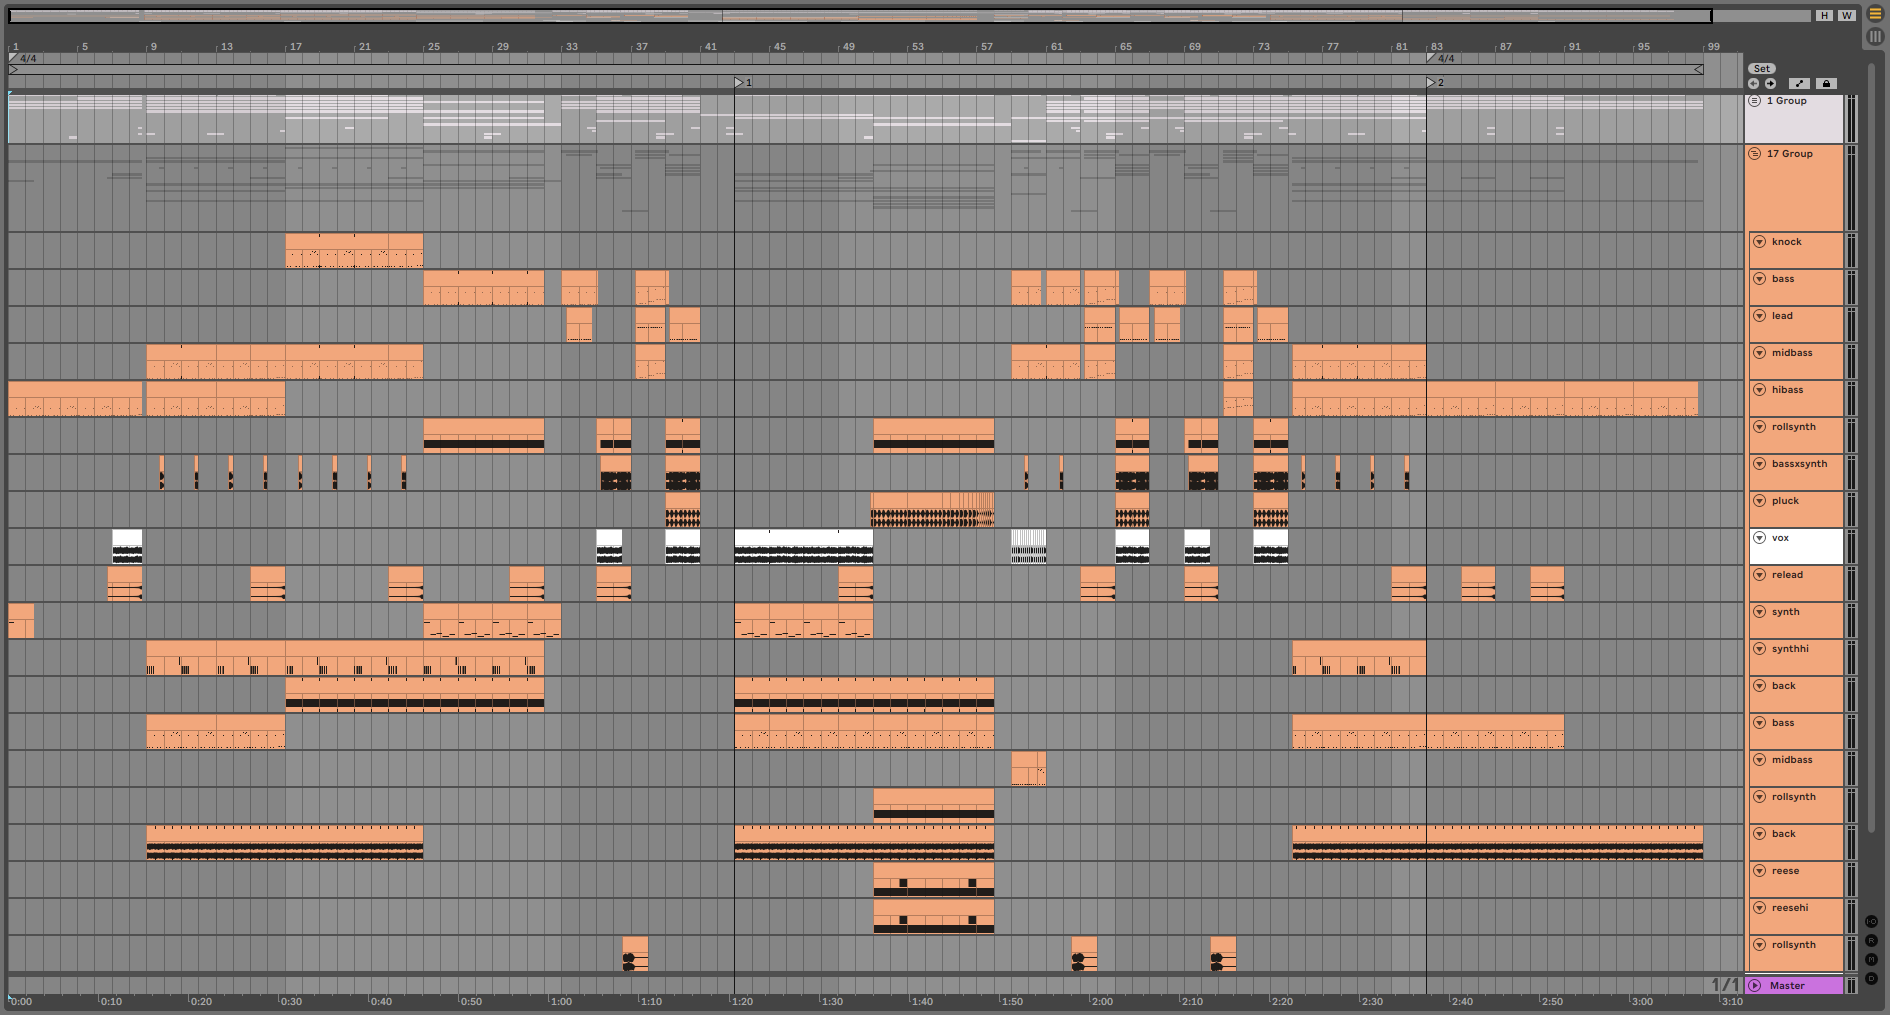Fold the 1 Group track
1890x1015 pixels.
coord(1755,101)
